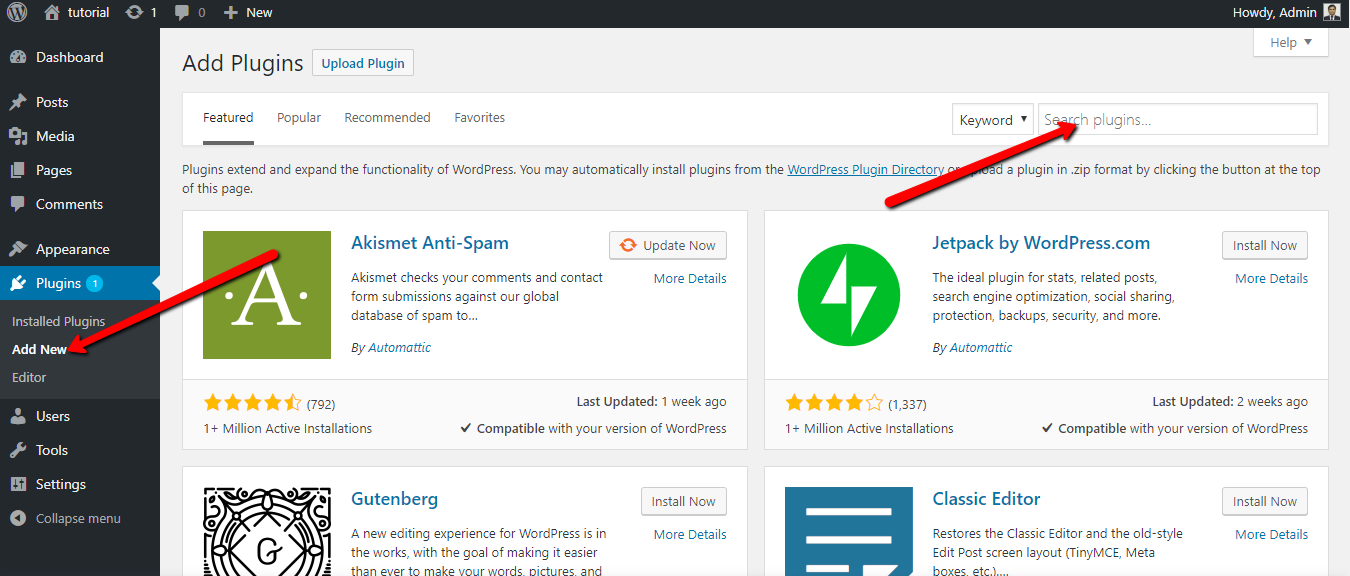Click the Comments bubble icon in sidebar

coord(18,204)
